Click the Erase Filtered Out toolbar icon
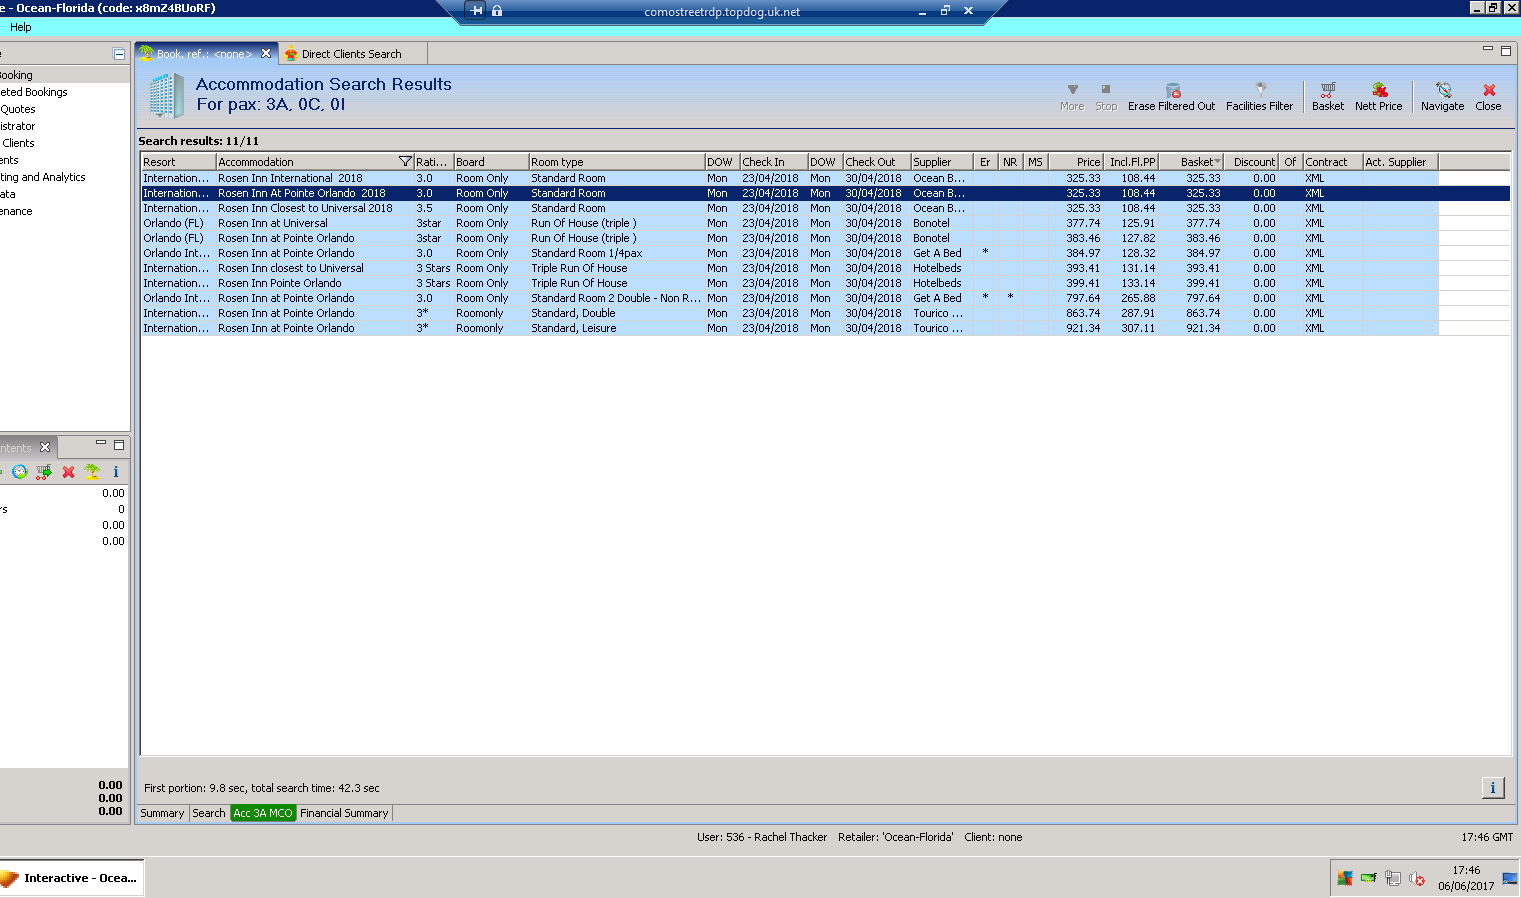1521x898 pixels. tap(1173, 90)
